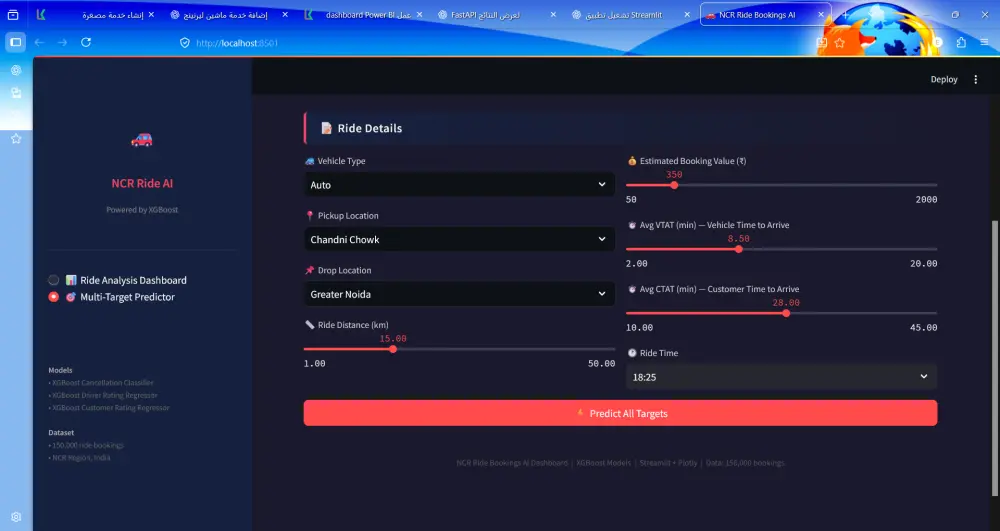
Task: Go back with the back arrow
Action: pos(40,42)
